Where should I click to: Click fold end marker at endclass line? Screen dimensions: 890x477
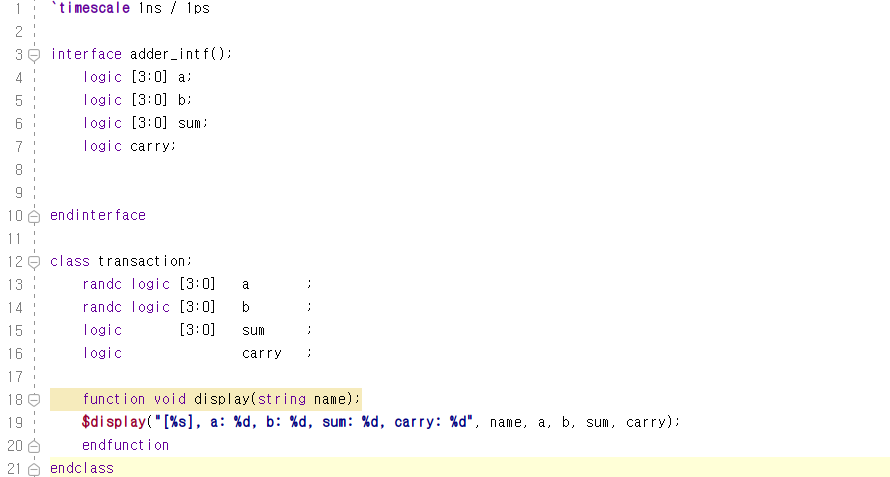(34, 469)
